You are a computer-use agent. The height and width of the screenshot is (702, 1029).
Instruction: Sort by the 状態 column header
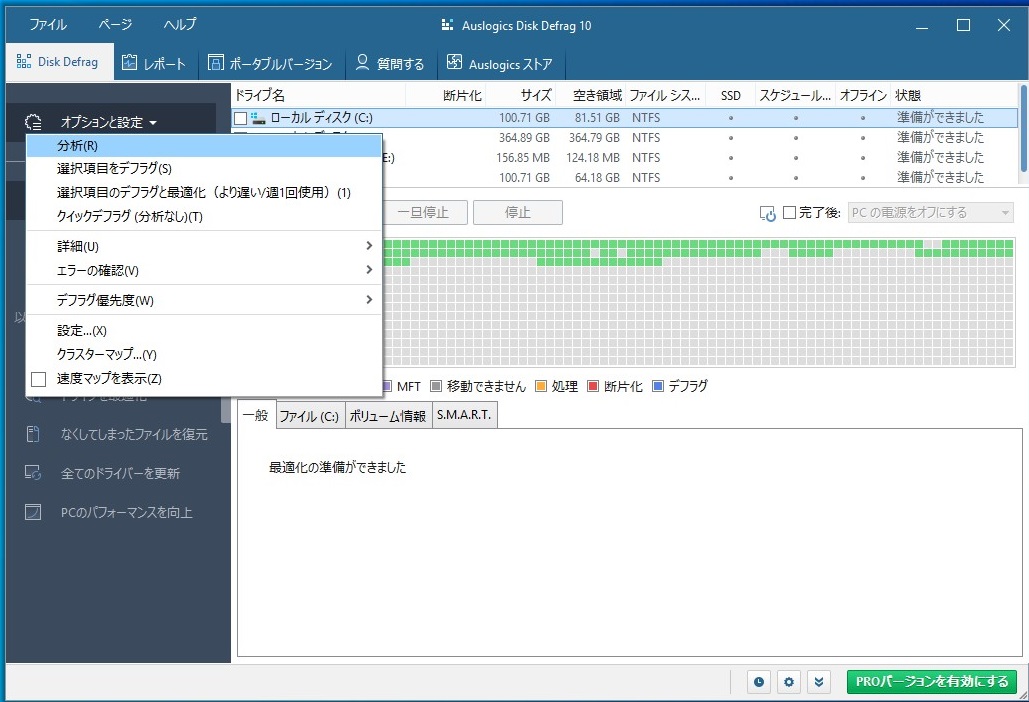click(x=955, y=96)
